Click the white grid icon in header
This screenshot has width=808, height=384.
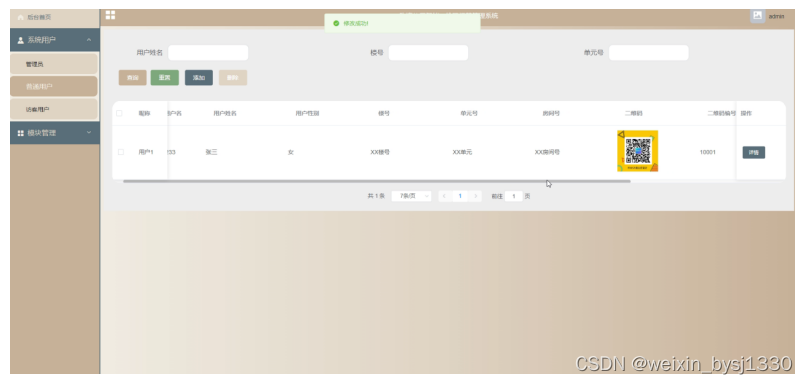[110, 15]
